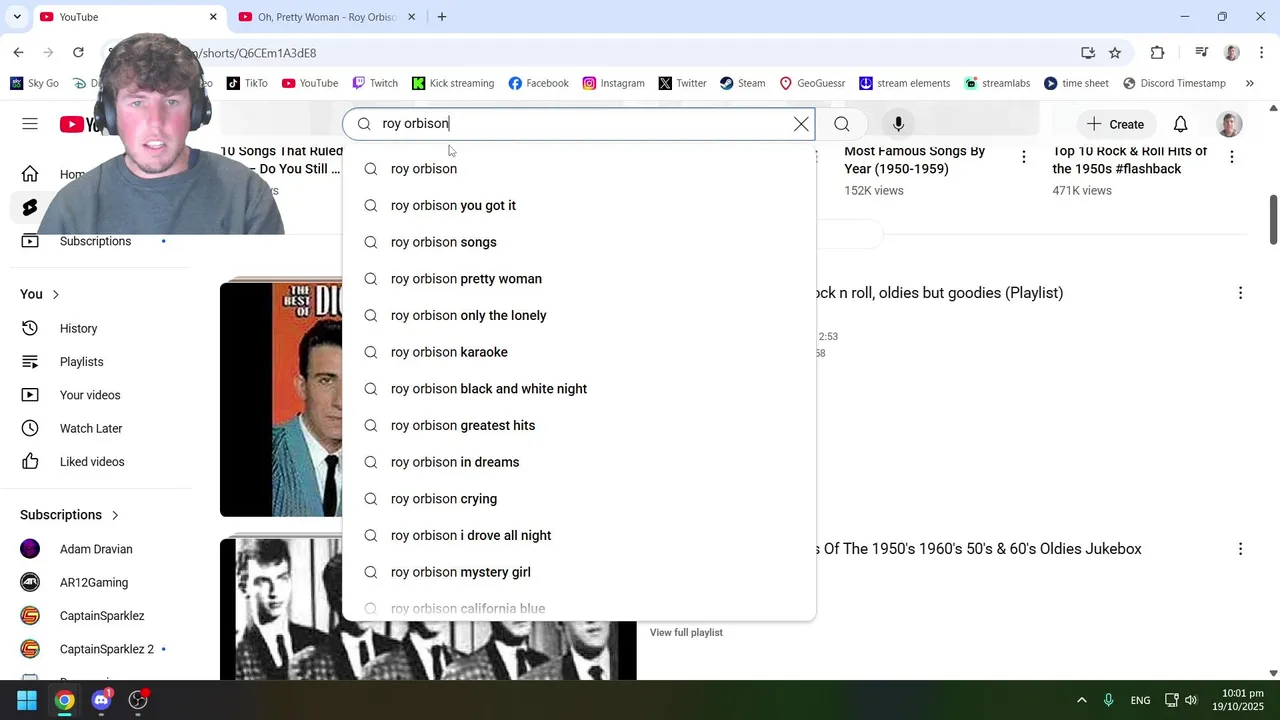Open more options for Oldies Jukebox playlist

pyautogui.click(x=1240, y=549)
